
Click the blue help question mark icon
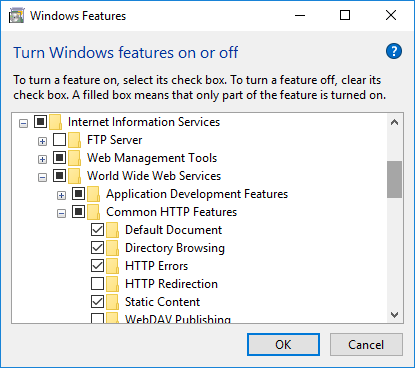394,51
